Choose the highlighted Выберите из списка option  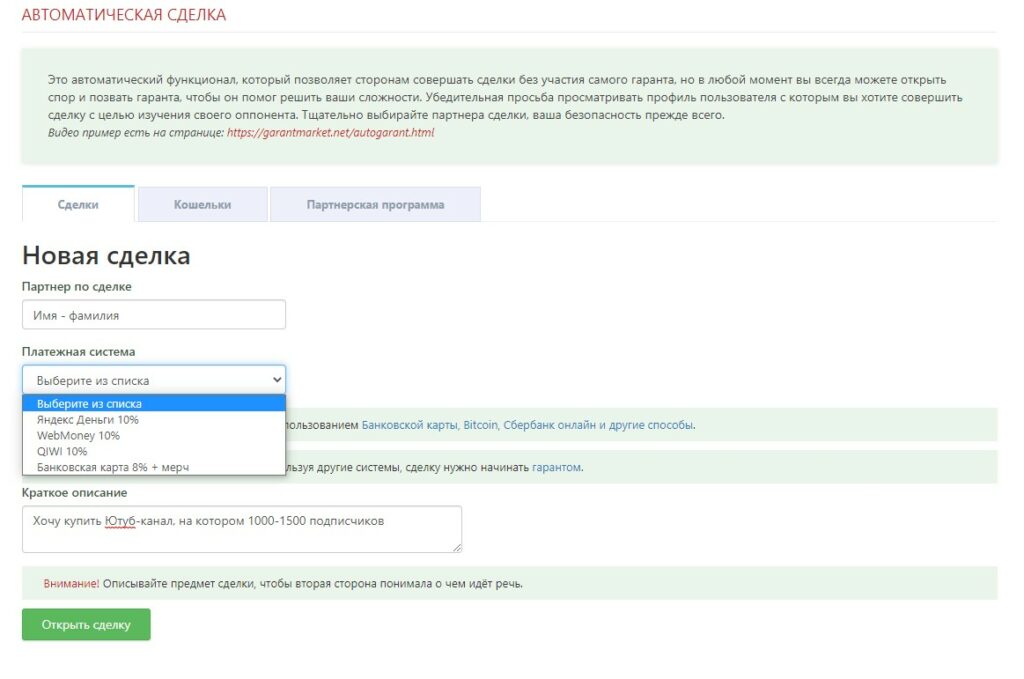pyautogui.click(x=89, y=404)
